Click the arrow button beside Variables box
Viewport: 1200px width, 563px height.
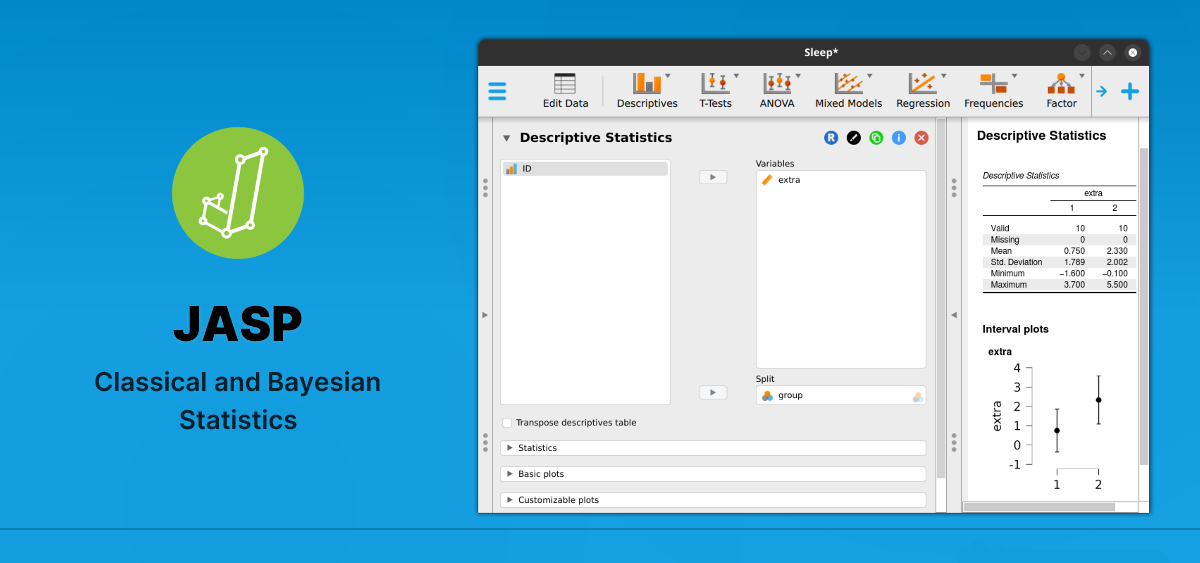tap(712, 177)
